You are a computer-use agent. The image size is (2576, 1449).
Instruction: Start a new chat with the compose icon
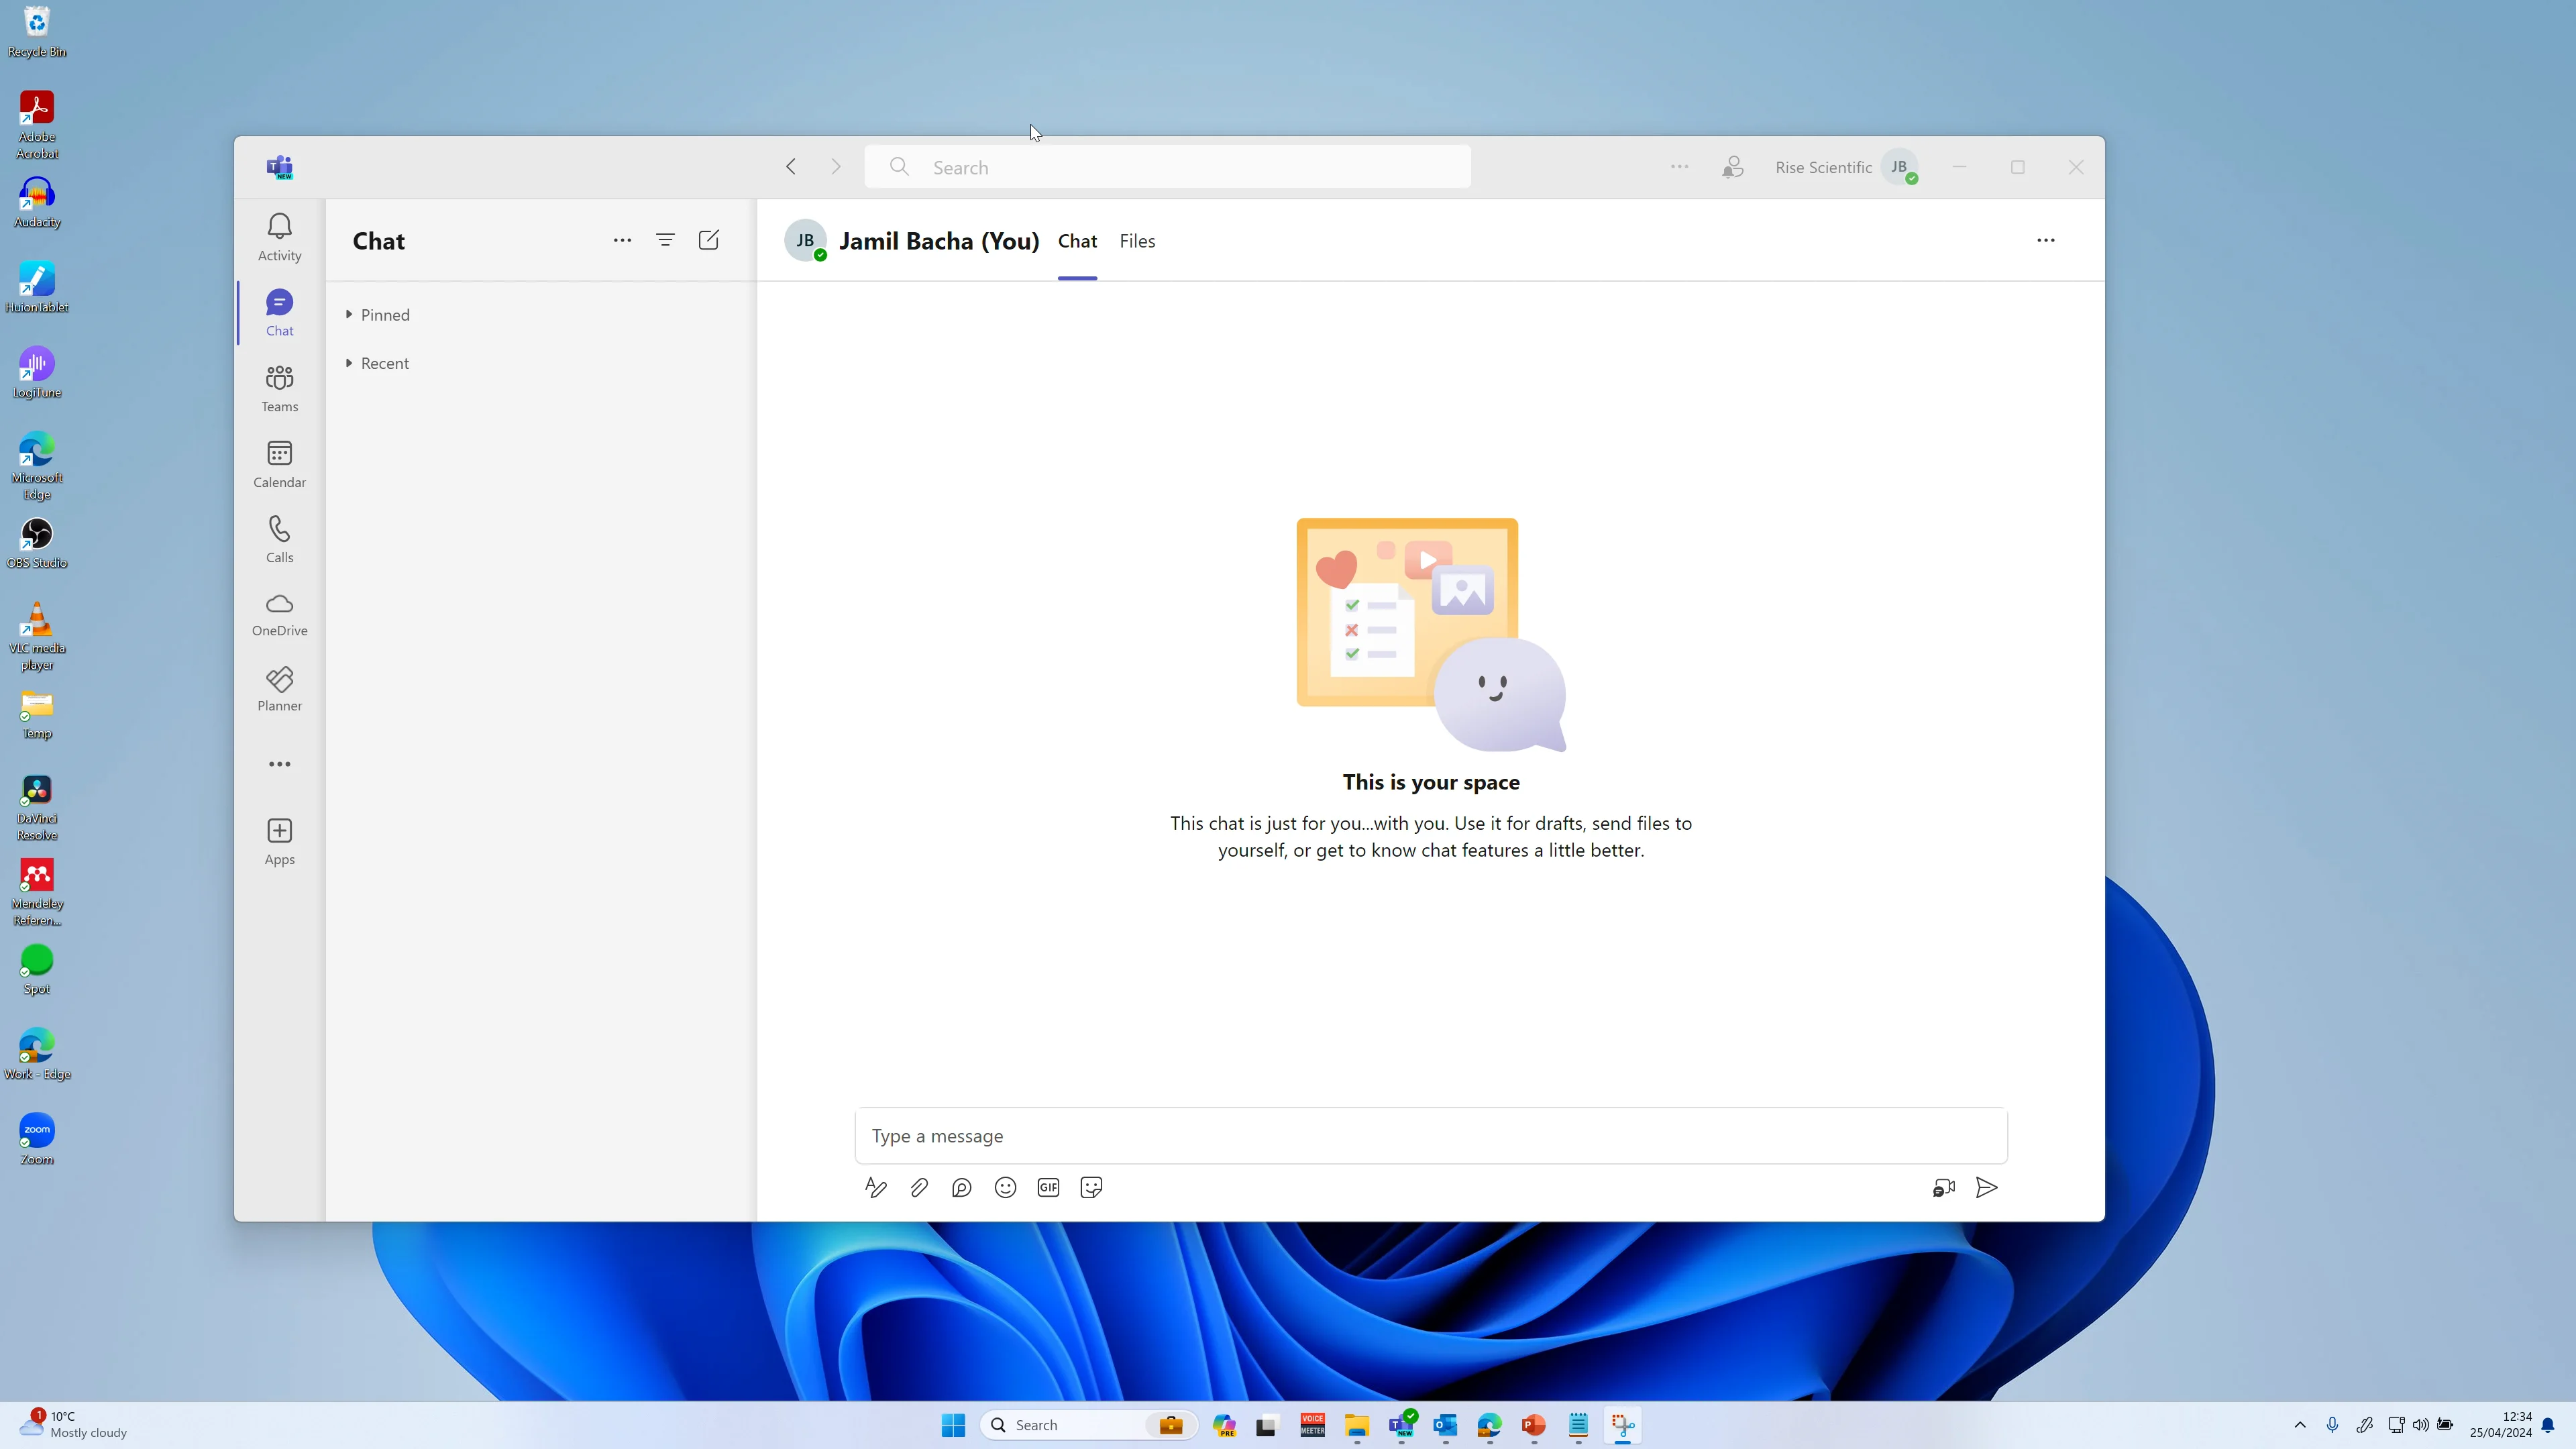(708, 240)
